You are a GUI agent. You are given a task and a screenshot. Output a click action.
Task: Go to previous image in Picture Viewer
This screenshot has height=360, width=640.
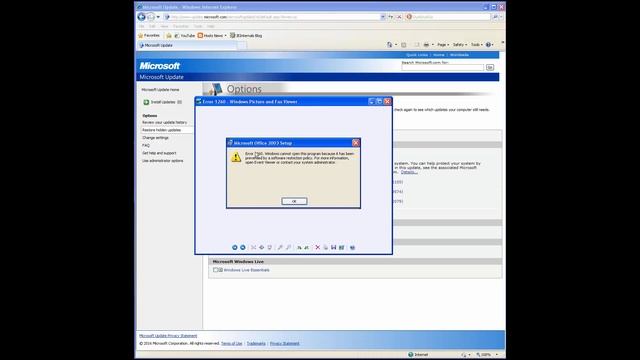pyautogui.click(x=235, y=247)
